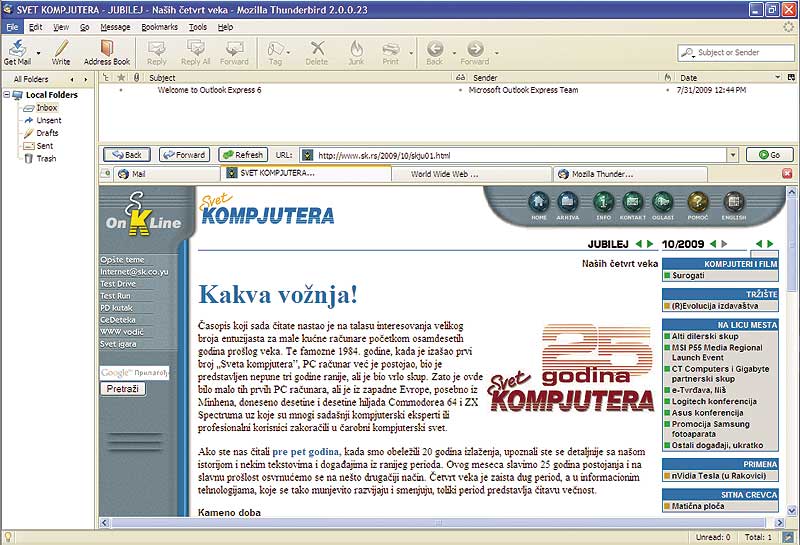Viewport: 800px width, 545px height.
Task: Click the starred column header icon
Action: pyautogui.click(x=121, y=78)
